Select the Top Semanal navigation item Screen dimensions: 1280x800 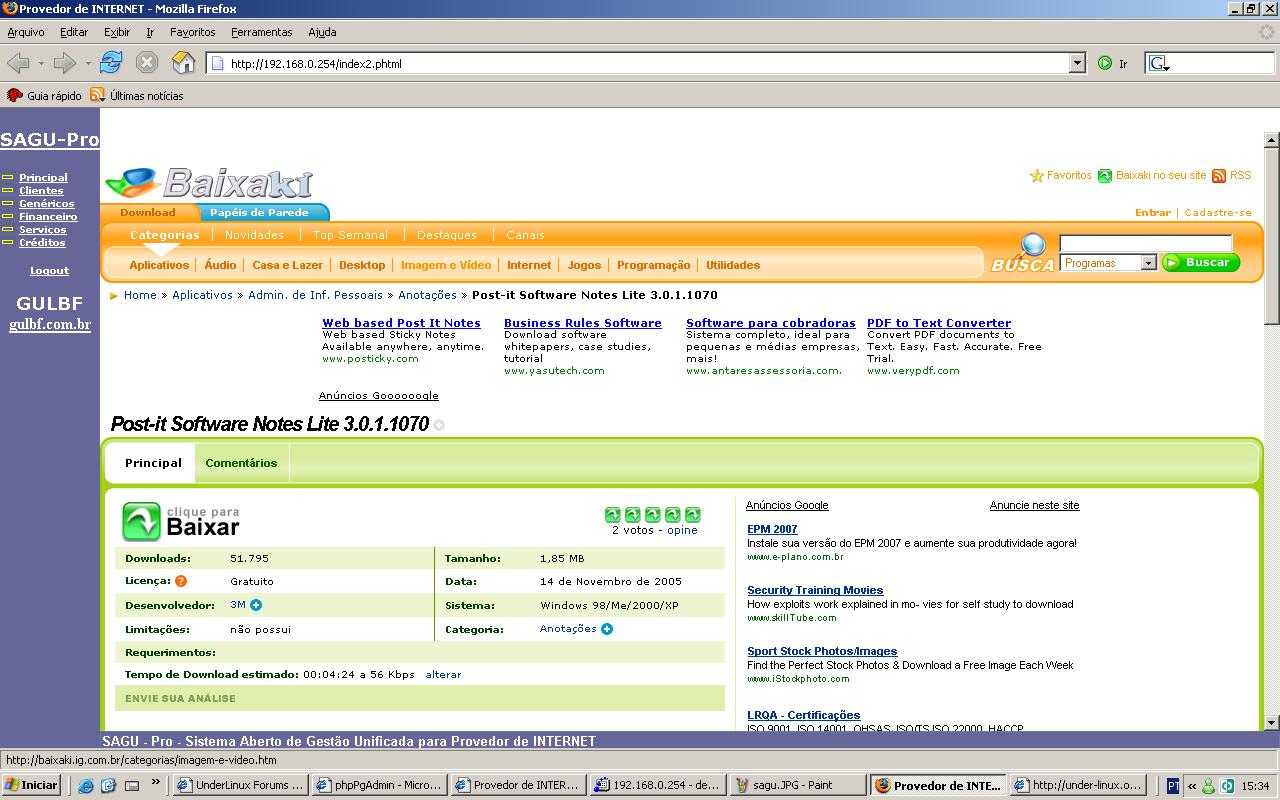350,235
